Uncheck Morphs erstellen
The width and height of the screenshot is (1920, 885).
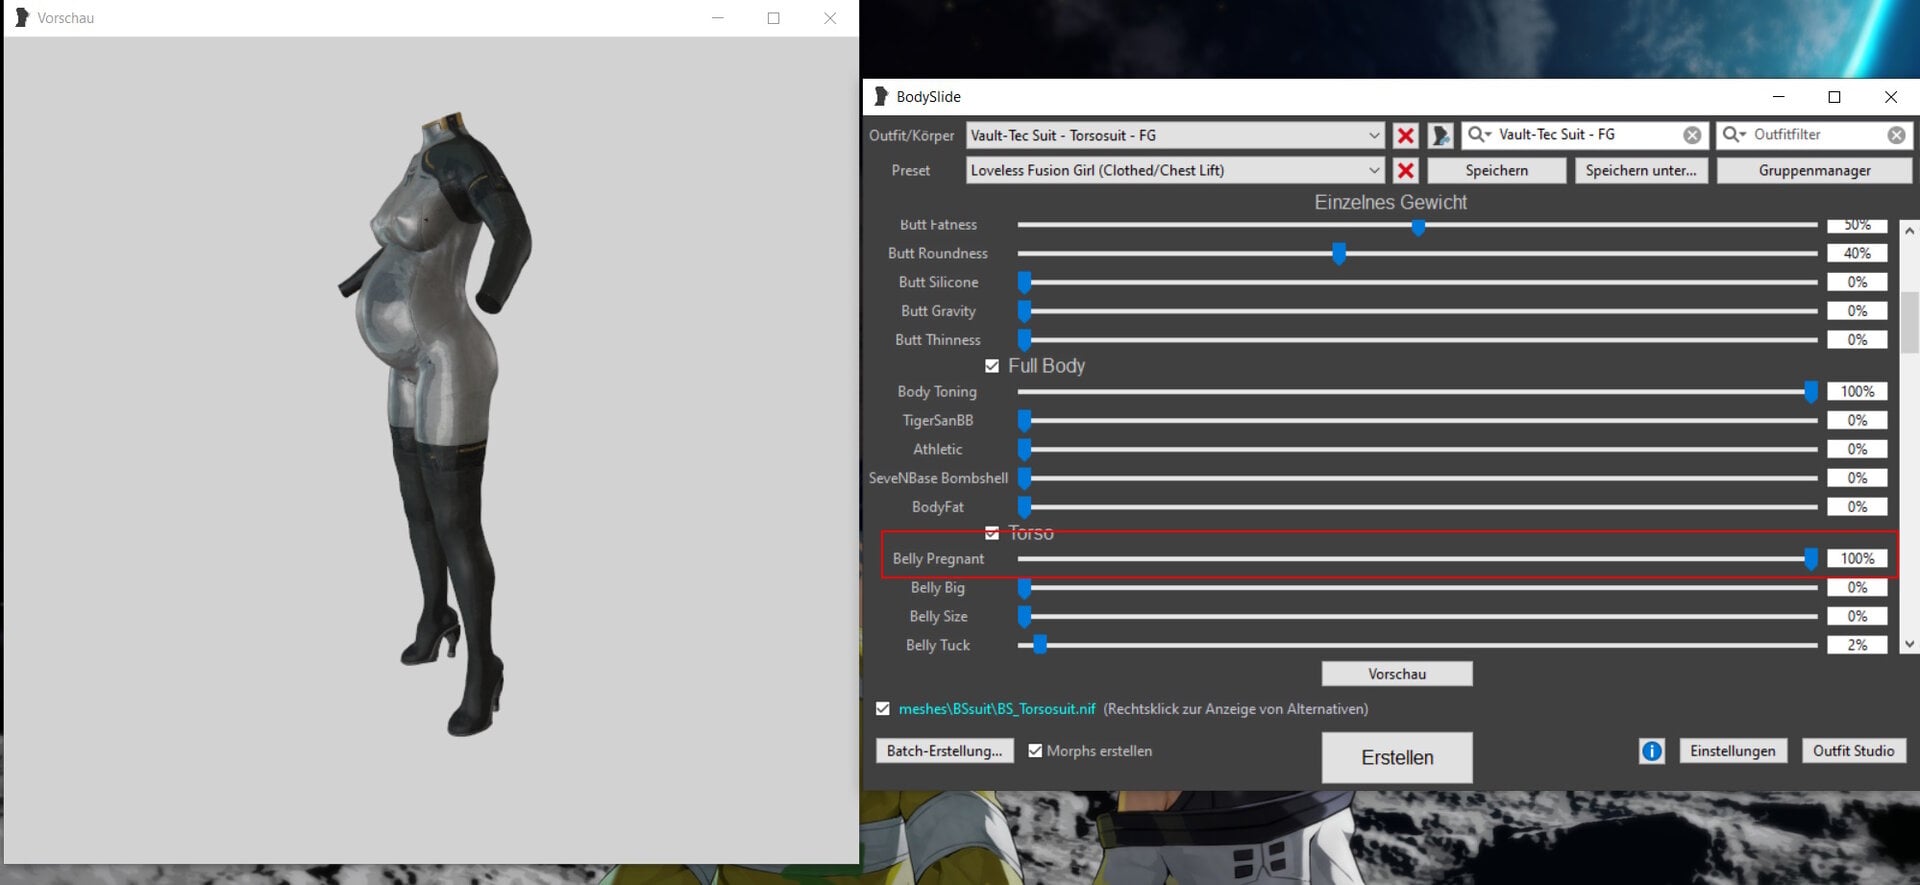click(1035, 750)
